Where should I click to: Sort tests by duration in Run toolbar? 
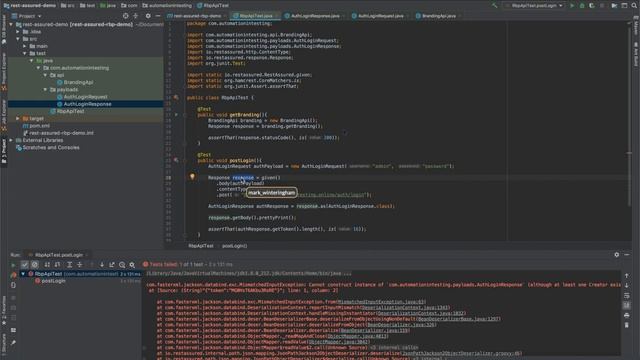(x=58, y=265)
